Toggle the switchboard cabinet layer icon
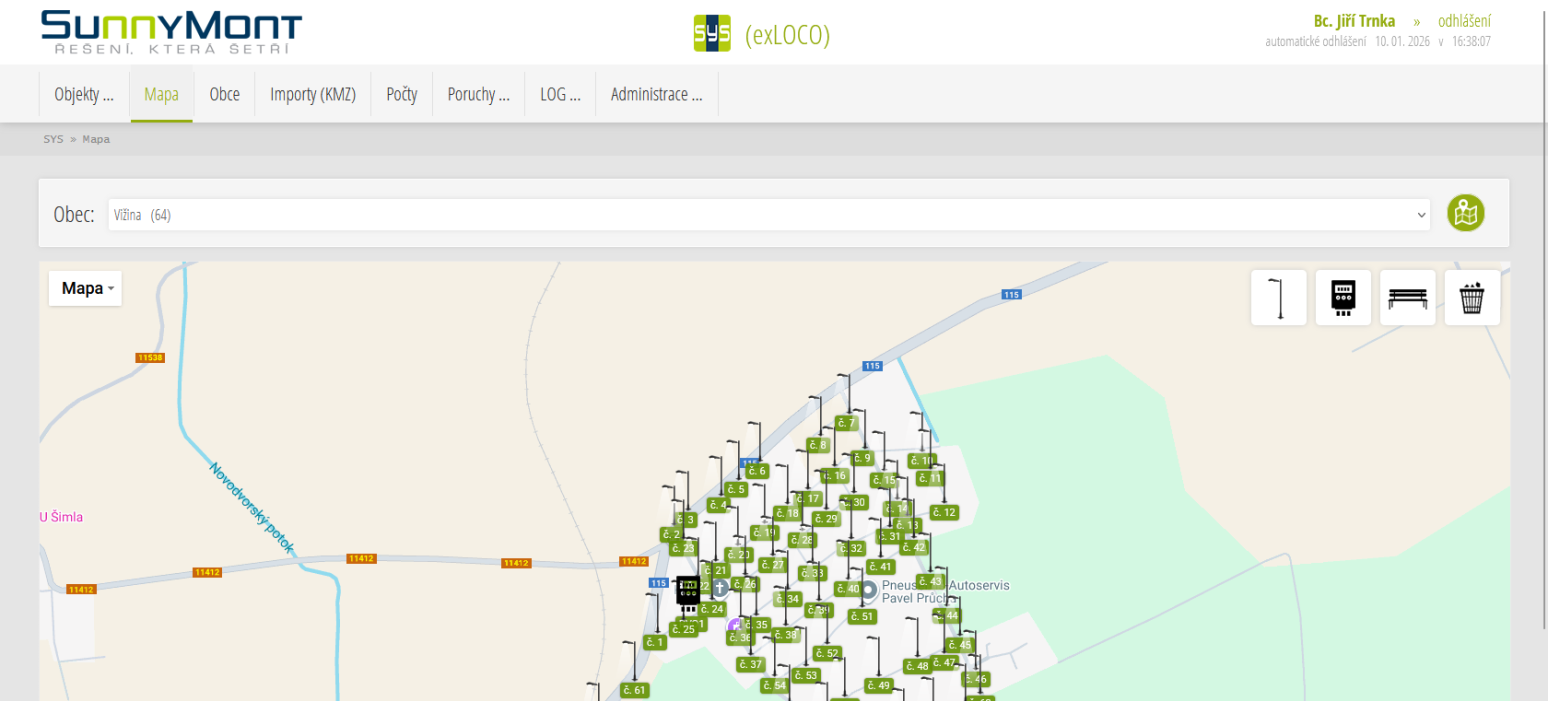The image size is (1548, 701). pyautogui.click(x=1343, y=298)
